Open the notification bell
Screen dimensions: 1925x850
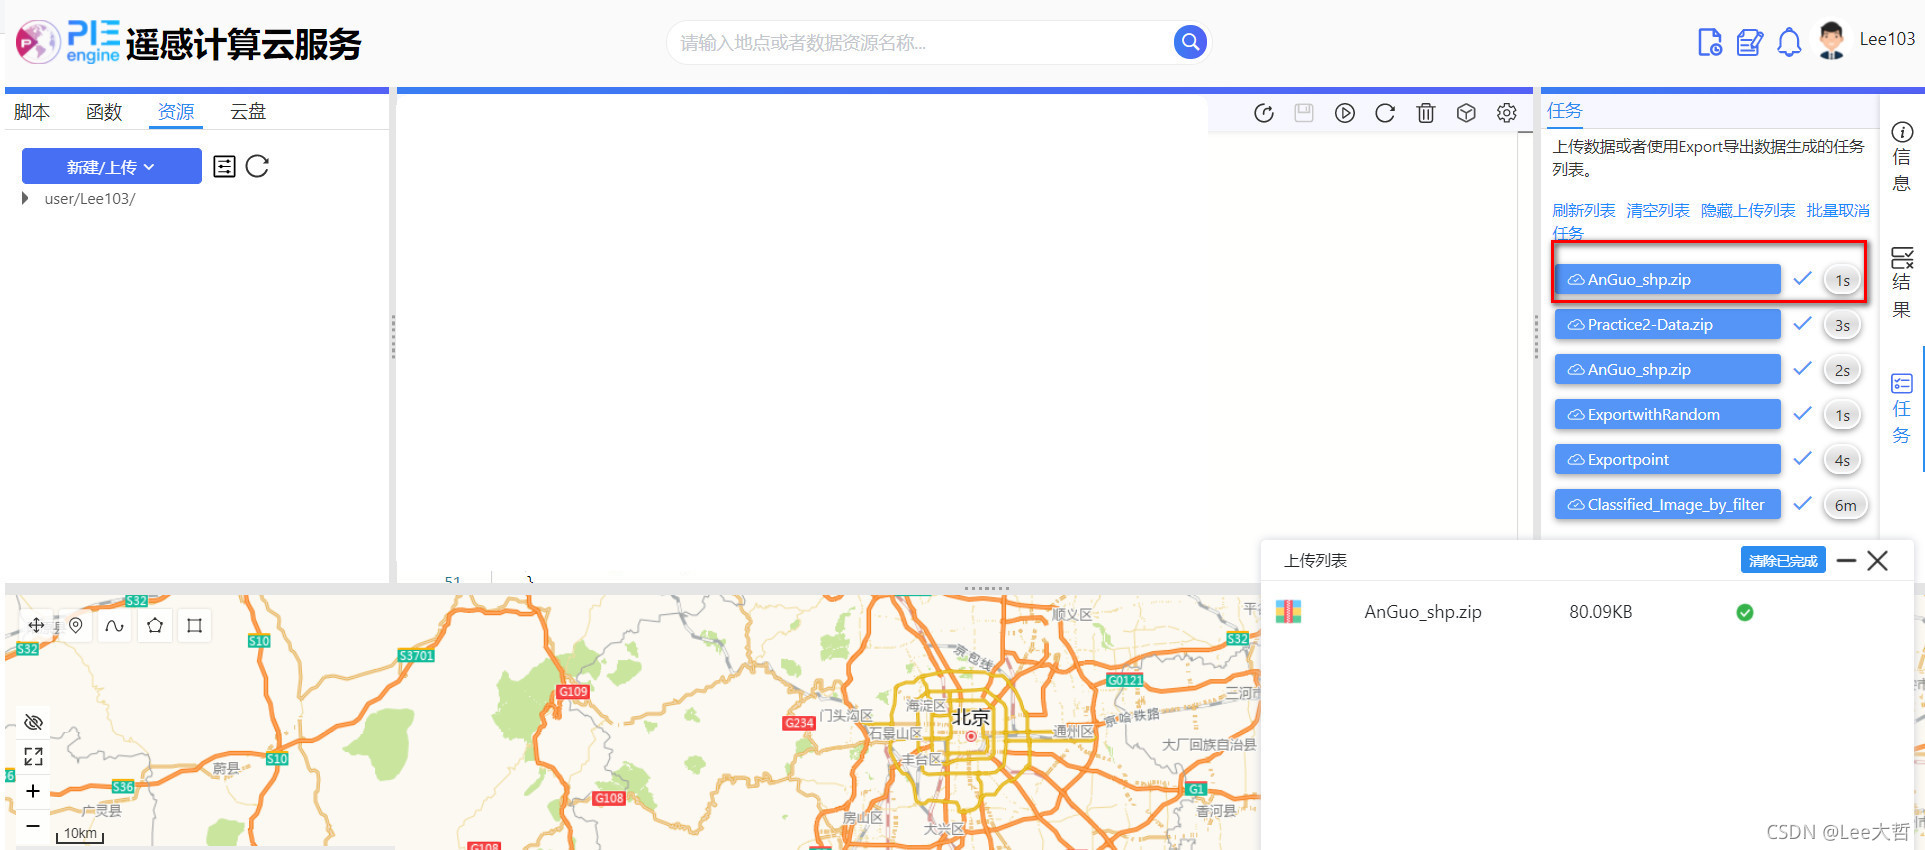(x=1789, y=43)
